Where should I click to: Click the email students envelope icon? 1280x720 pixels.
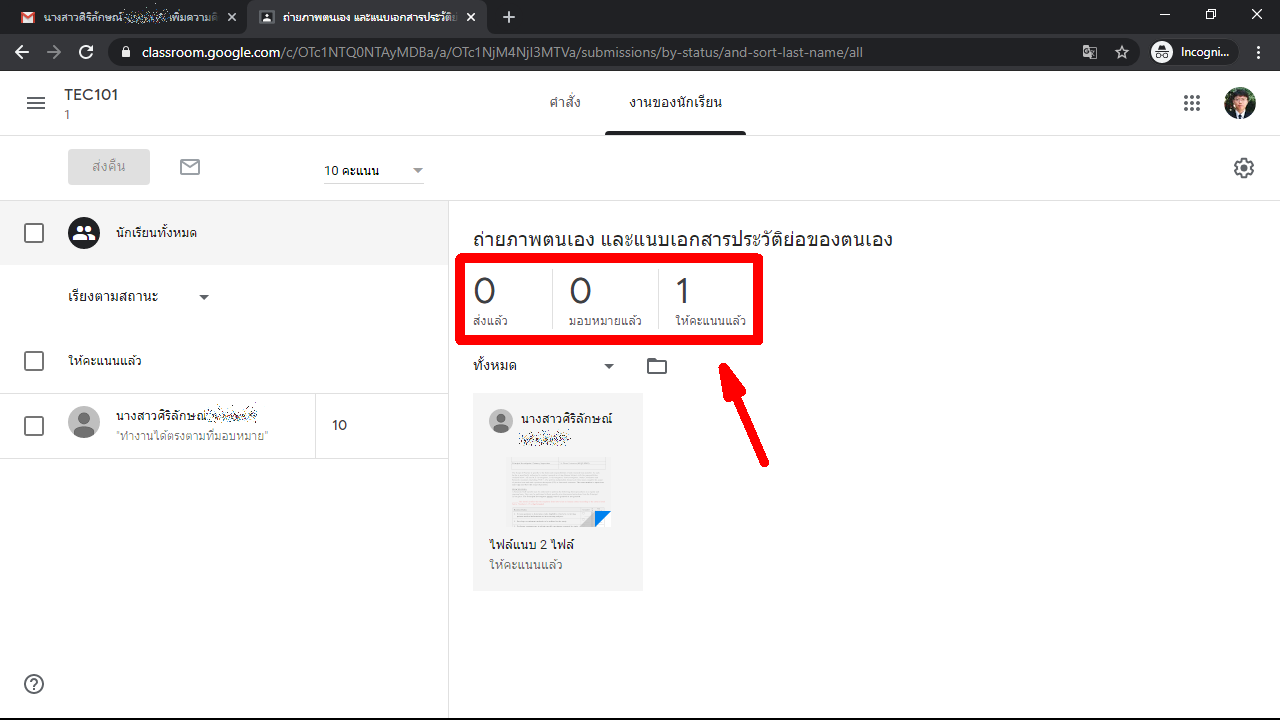tap(190, 167)
